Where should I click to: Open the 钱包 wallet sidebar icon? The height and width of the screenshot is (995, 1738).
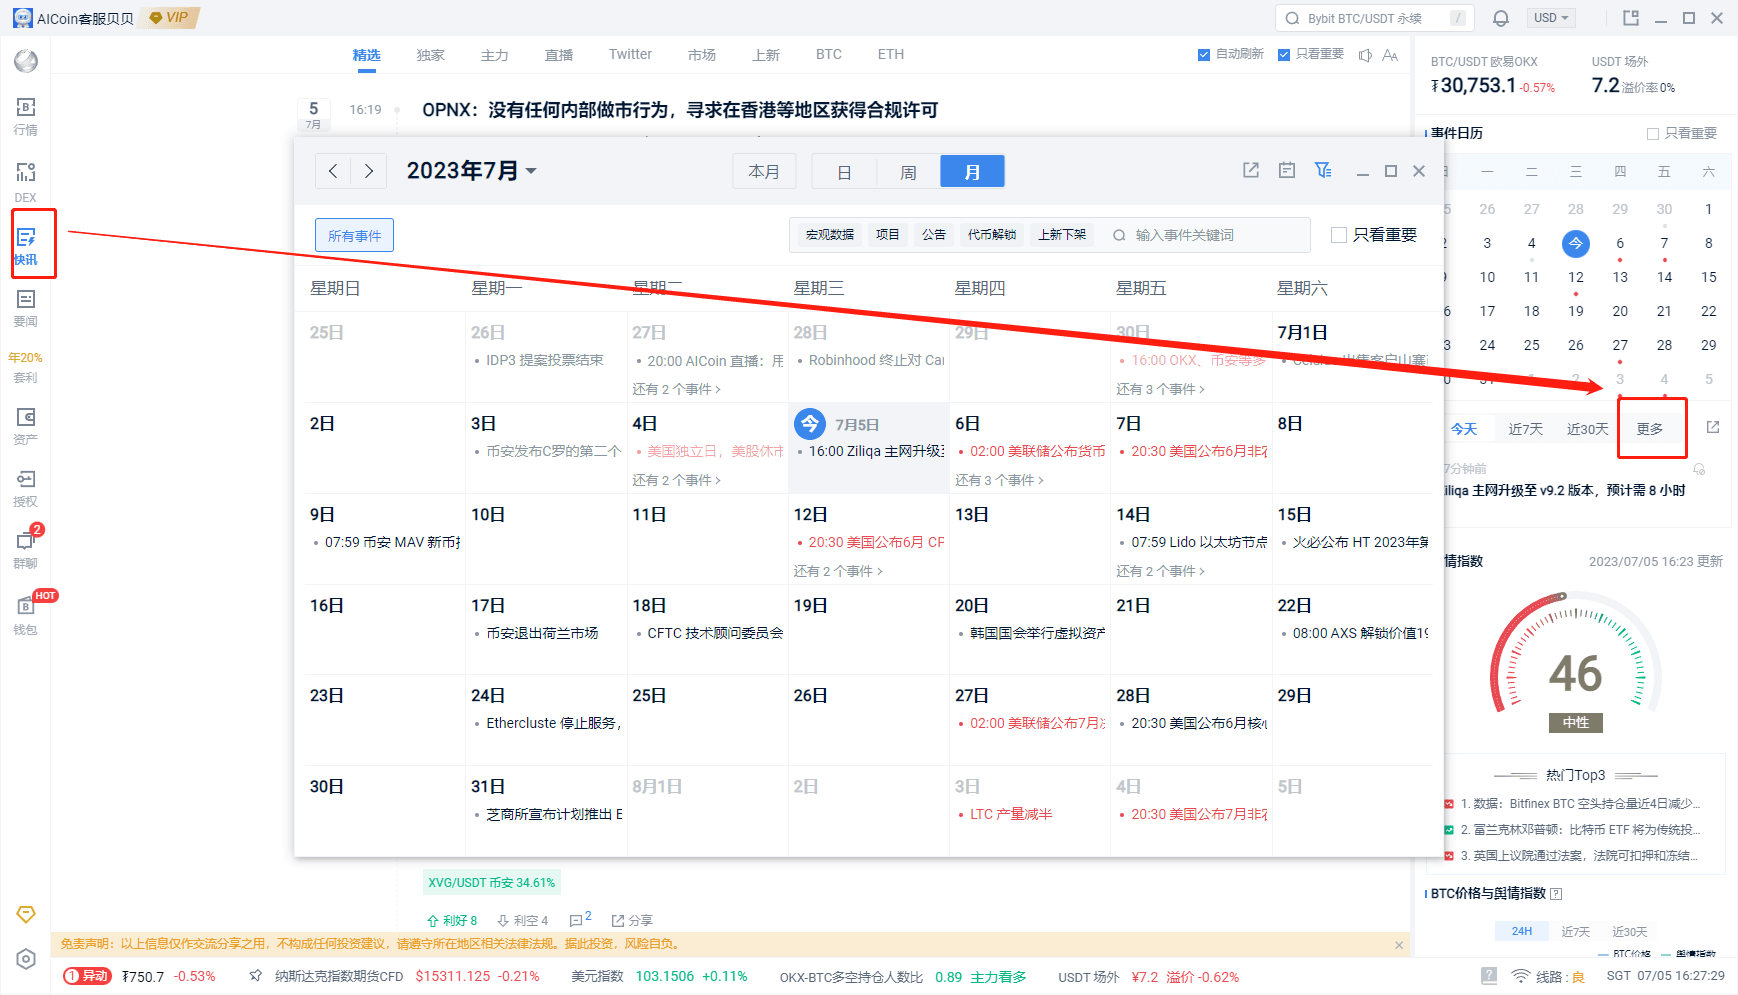26,616
